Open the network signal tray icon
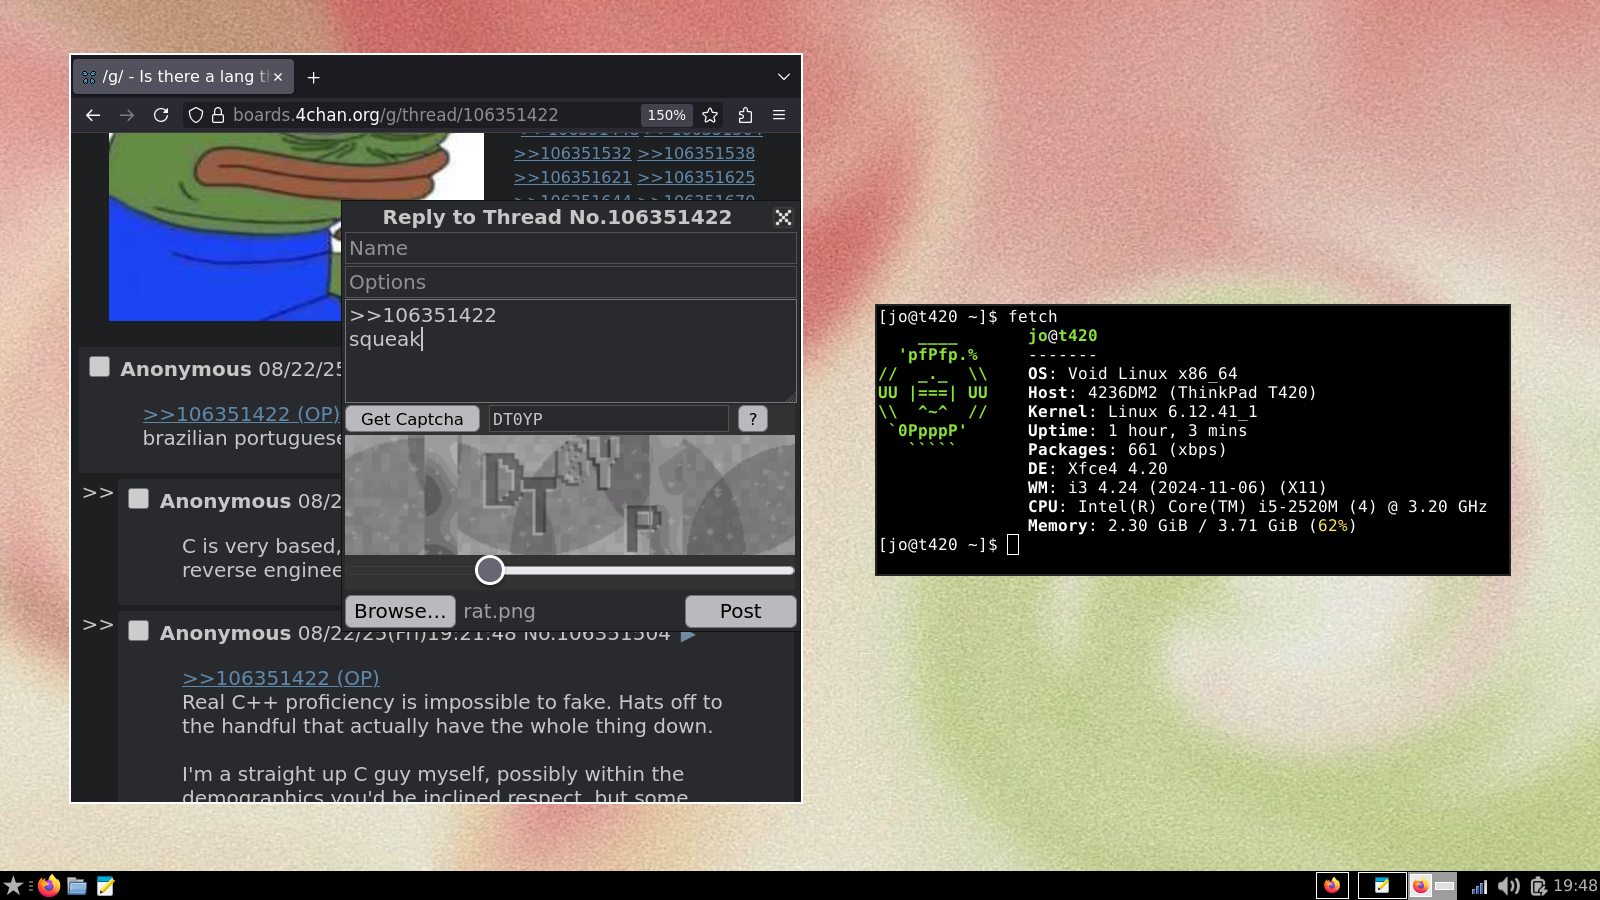 (1480, 886)
